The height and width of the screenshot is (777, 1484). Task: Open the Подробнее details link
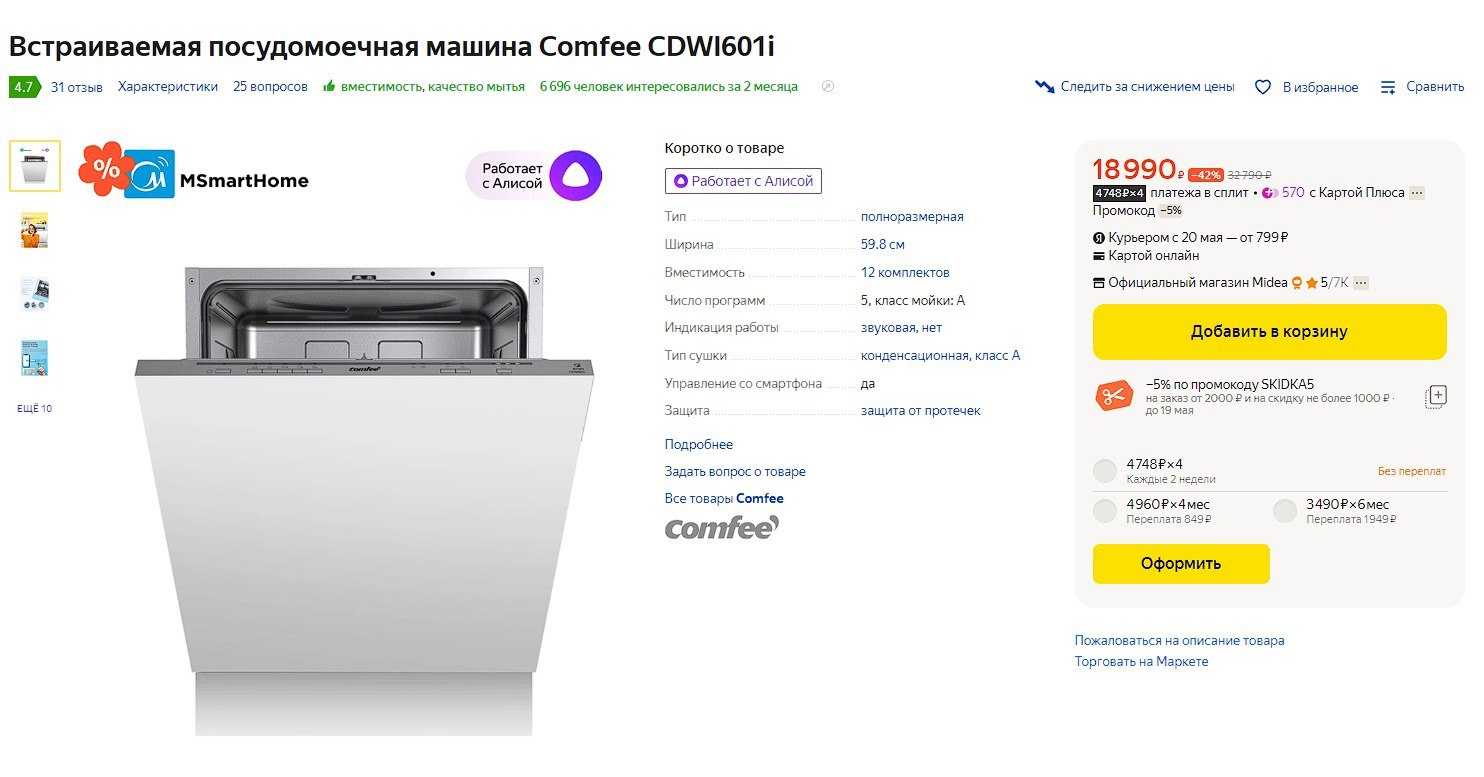pos(699,445)
